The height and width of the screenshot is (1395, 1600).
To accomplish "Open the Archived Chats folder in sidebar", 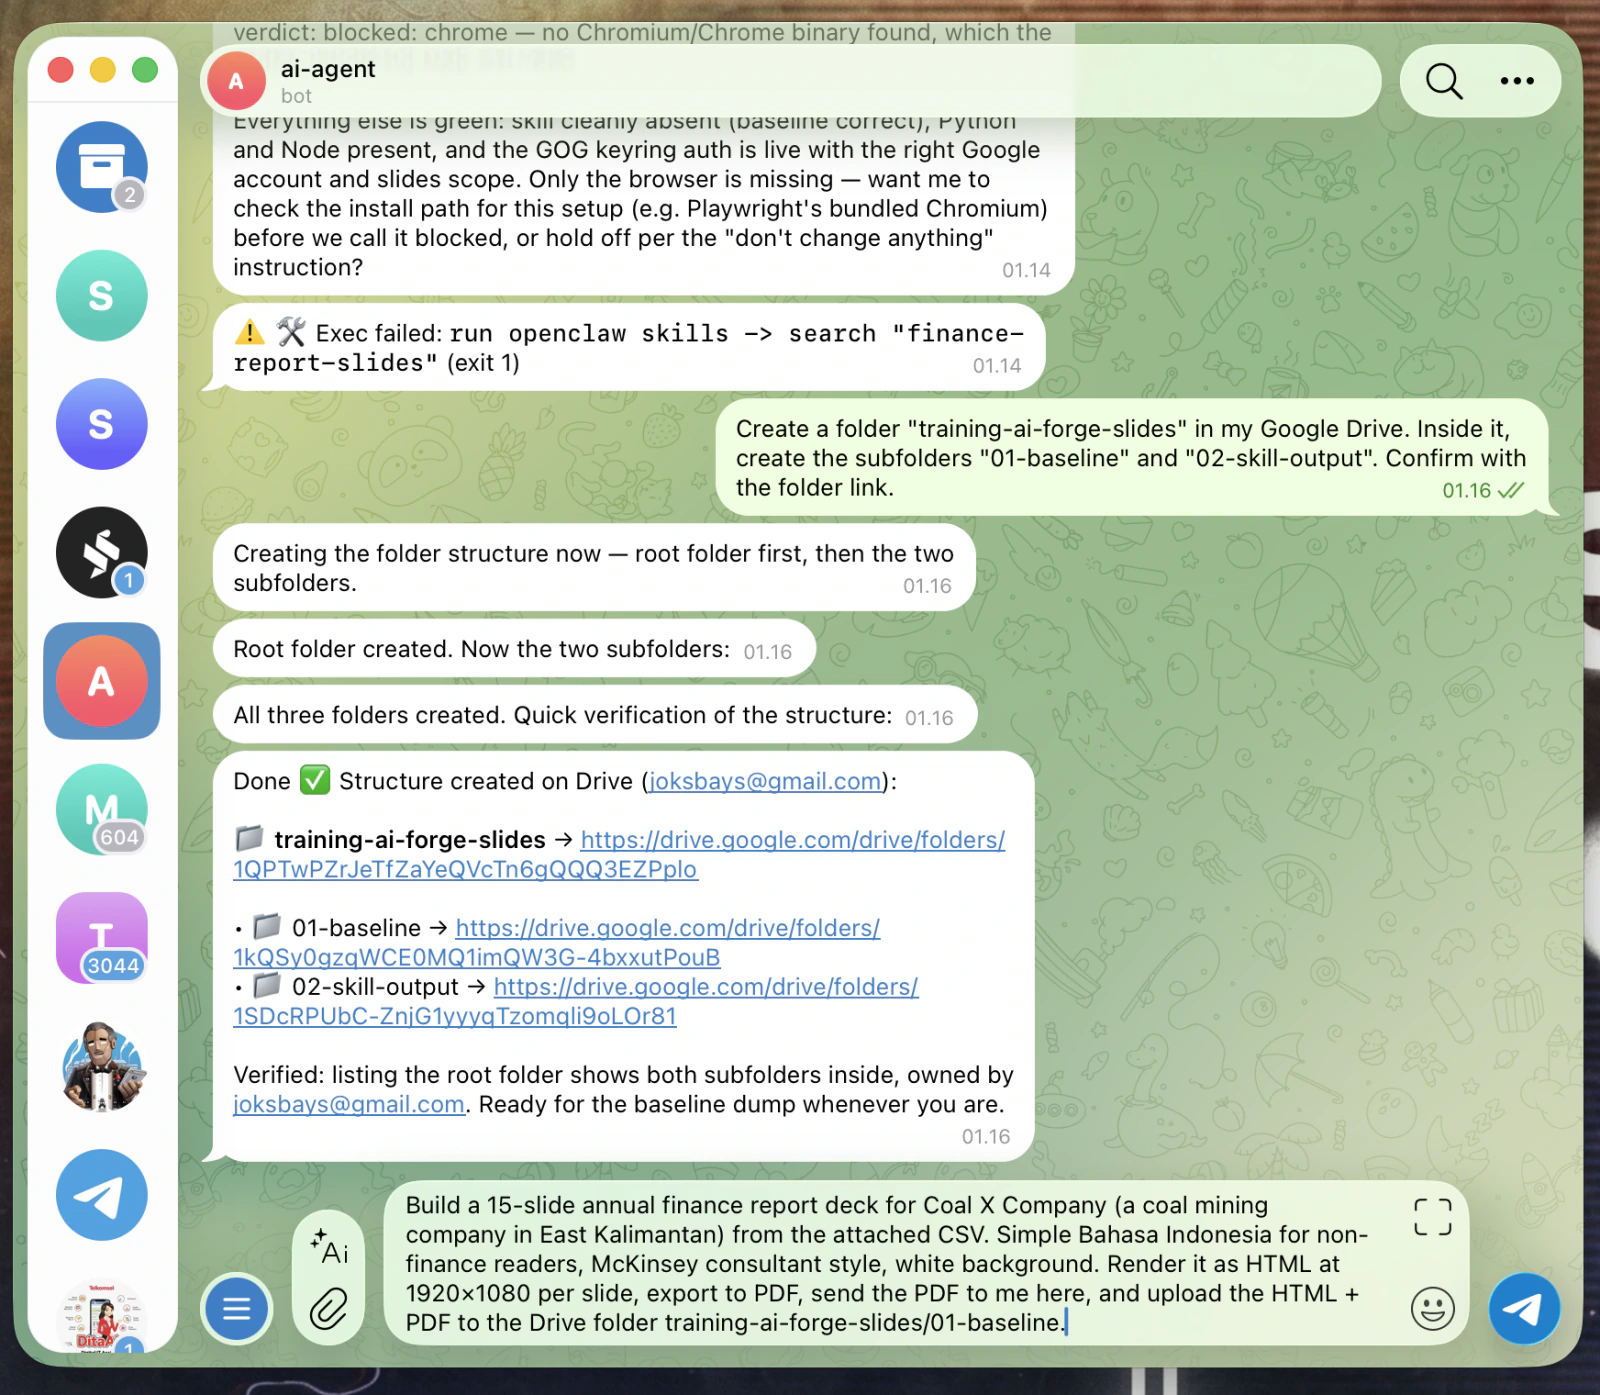I will (x=101, y=167).
